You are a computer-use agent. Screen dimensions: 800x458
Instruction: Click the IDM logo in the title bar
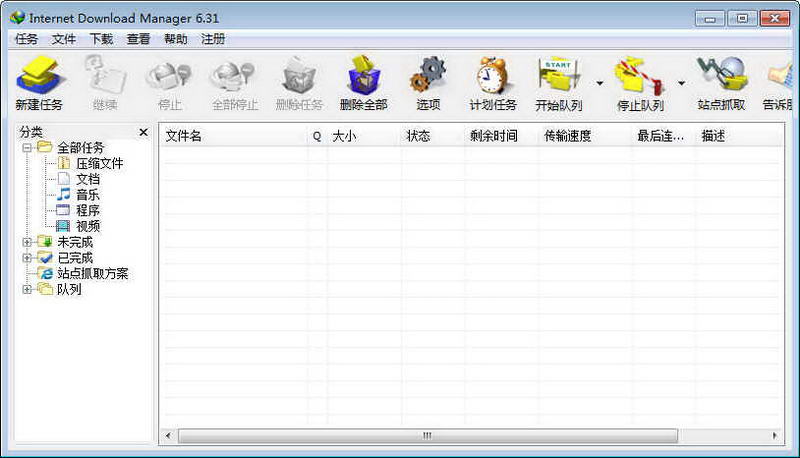pyautogui.click(x=17, y=18)
